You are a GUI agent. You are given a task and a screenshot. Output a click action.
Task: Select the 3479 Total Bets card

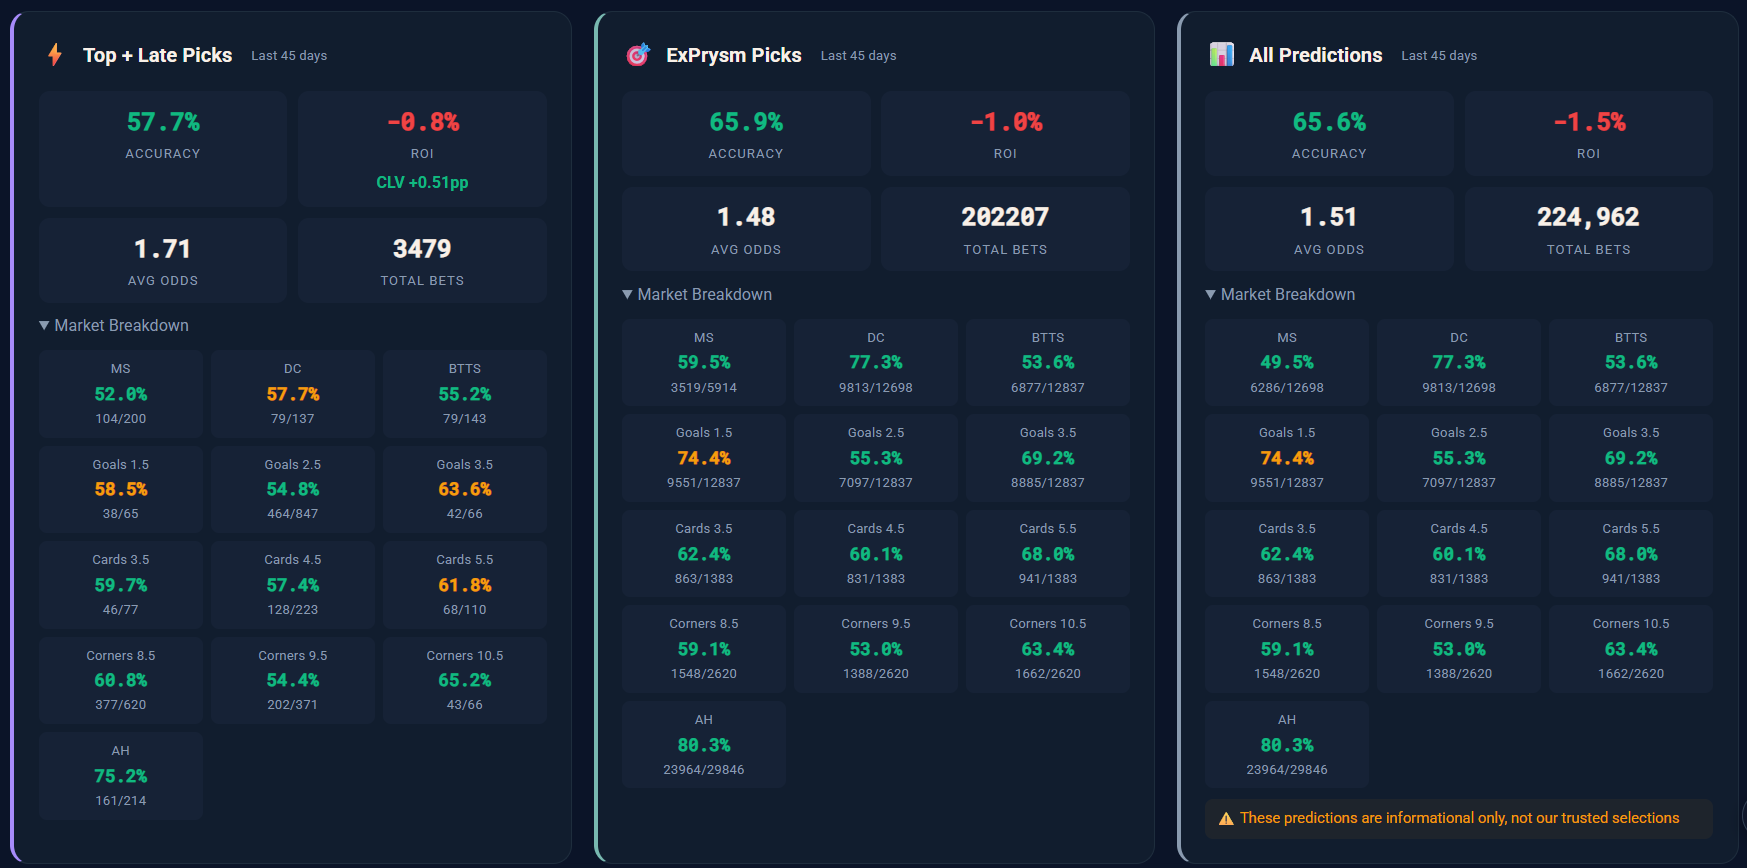coord(423,261)
